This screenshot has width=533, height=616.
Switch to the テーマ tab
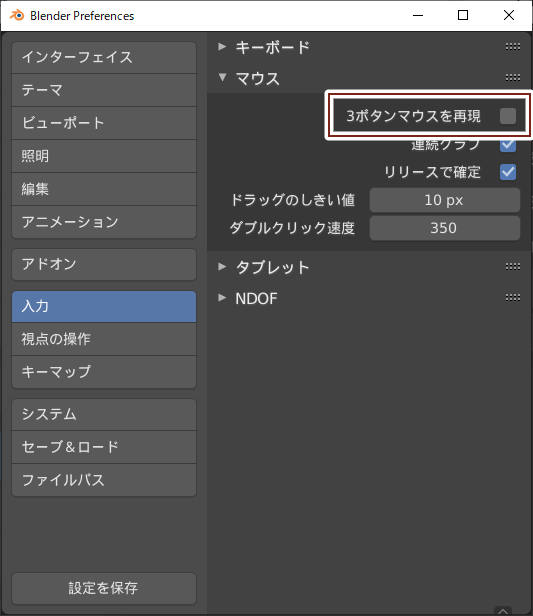pos(104,90)
